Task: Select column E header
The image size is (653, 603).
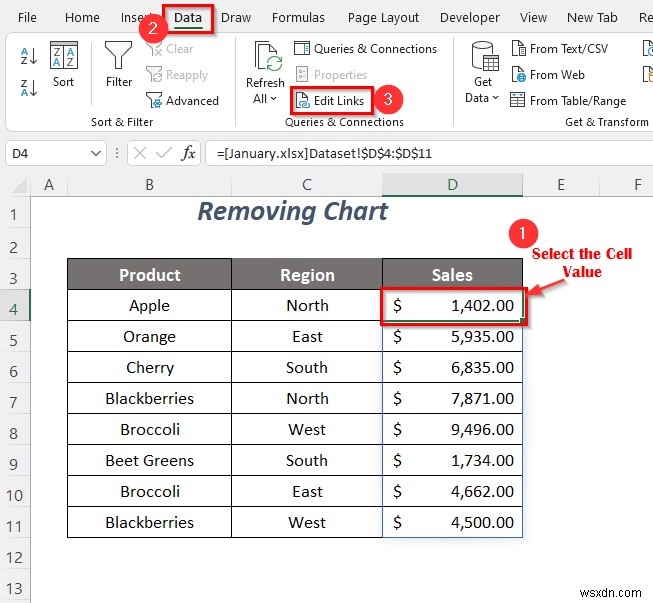Action: pos(561,184)
